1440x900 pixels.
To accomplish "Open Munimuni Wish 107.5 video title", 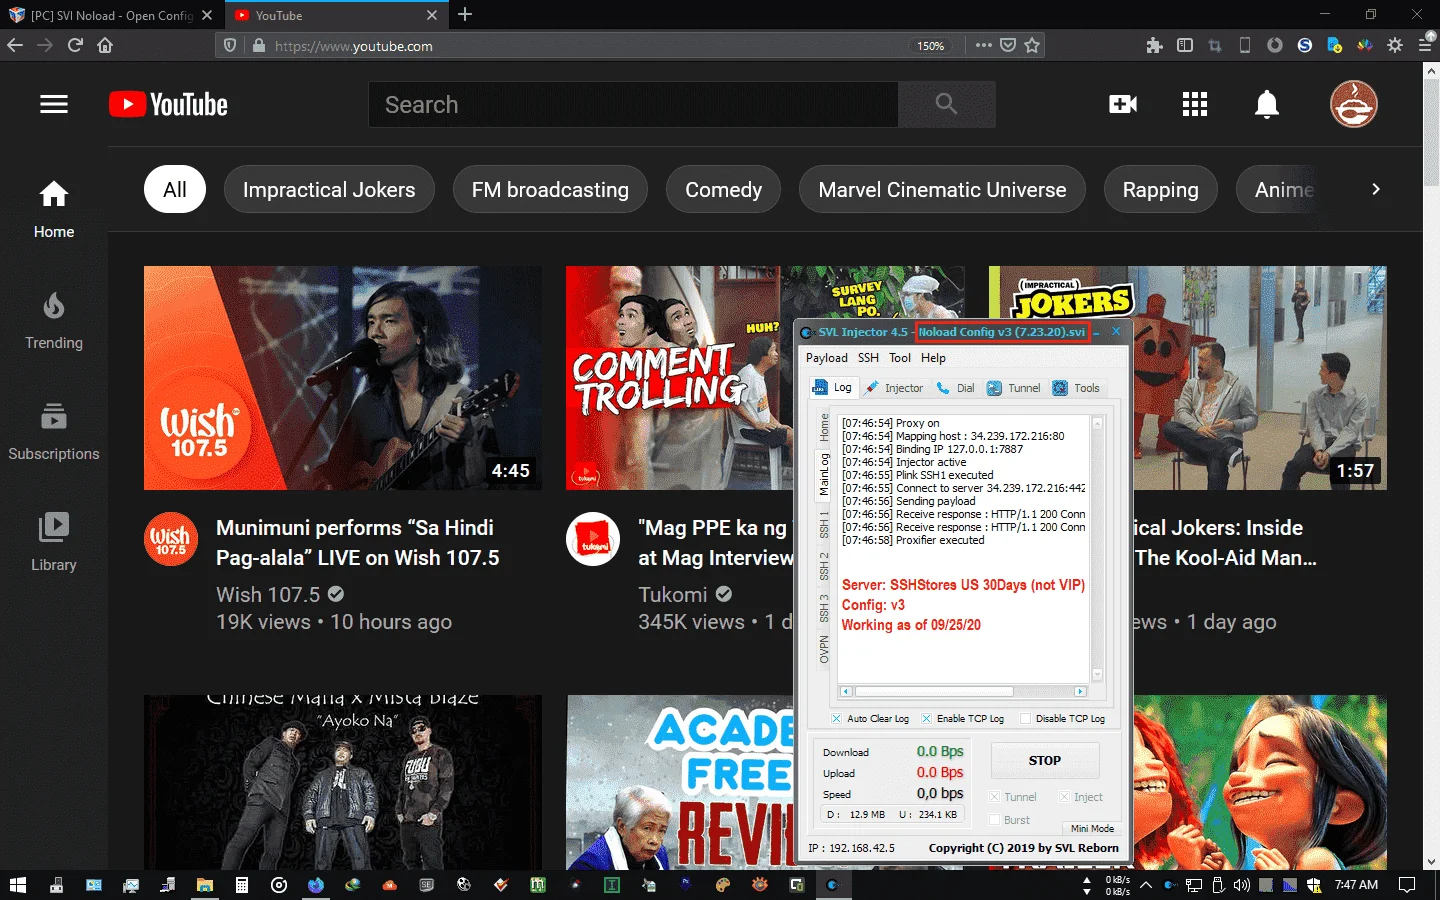I will (358, 542).
